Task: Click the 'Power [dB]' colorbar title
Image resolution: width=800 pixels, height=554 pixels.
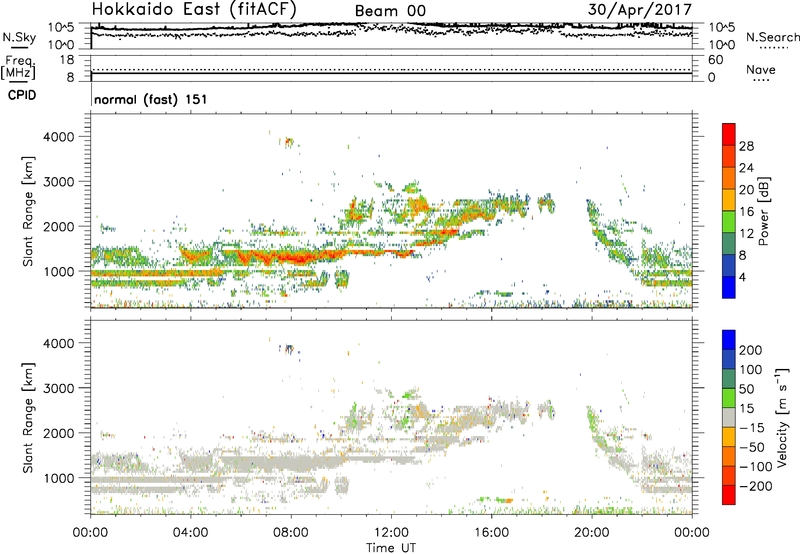Action: [764, 211]
